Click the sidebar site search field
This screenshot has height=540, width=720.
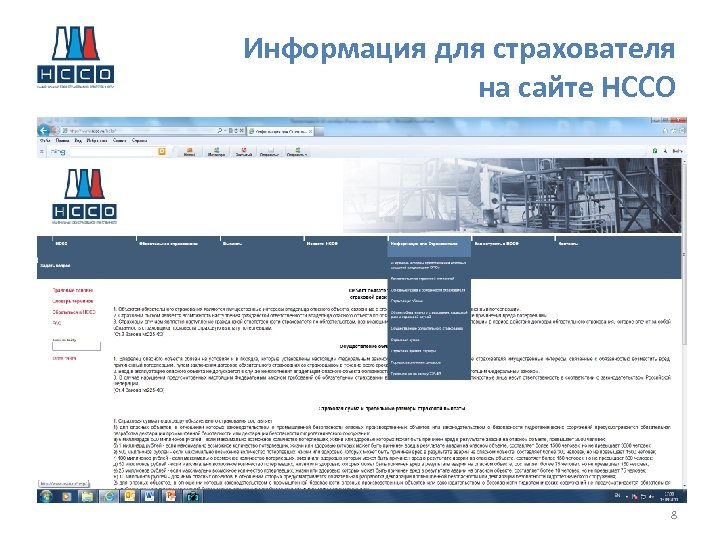[x=76, y=347]
